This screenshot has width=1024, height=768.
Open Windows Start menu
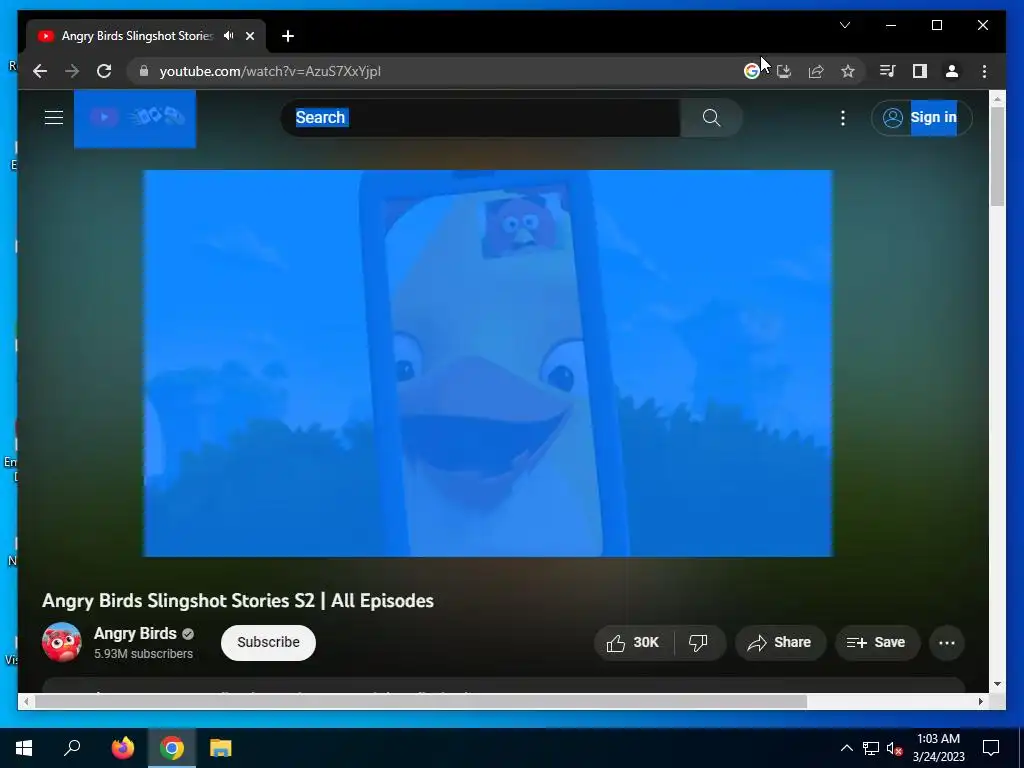coord(24,748)
